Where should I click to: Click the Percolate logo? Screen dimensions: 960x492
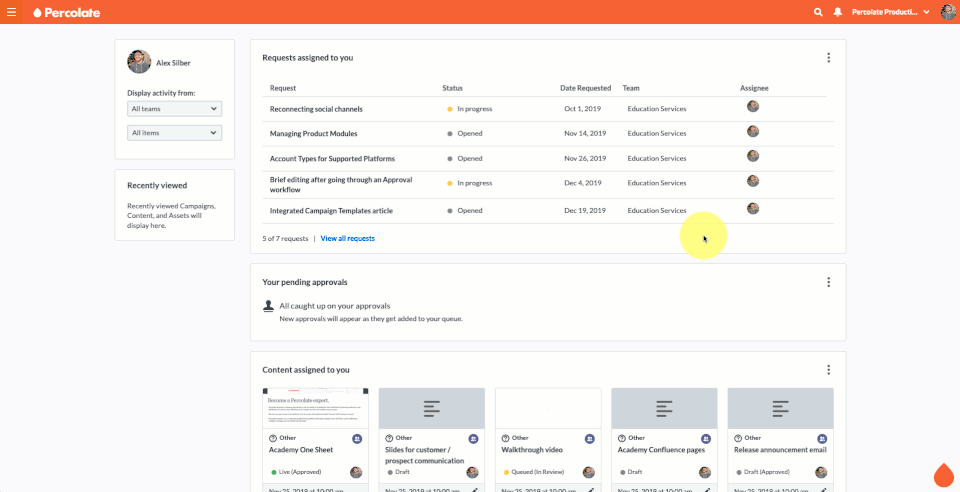click(67, 12)
